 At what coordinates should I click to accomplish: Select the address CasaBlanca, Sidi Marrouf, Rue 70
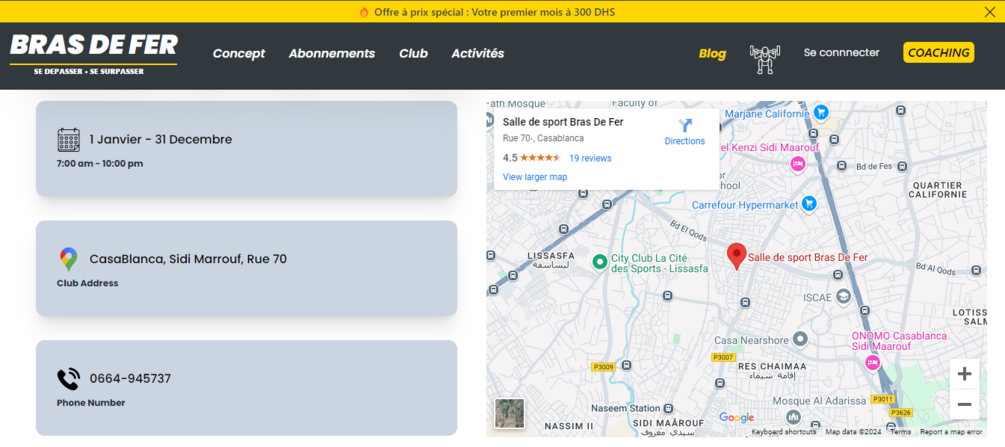[x=188, y=259]
